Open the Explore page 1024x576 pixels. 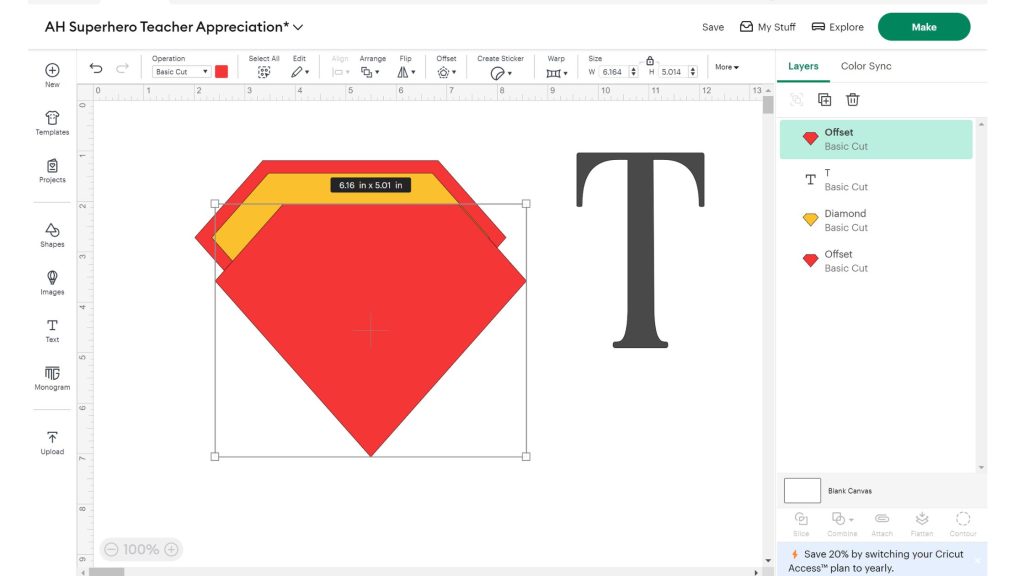[x=837, y=27]
